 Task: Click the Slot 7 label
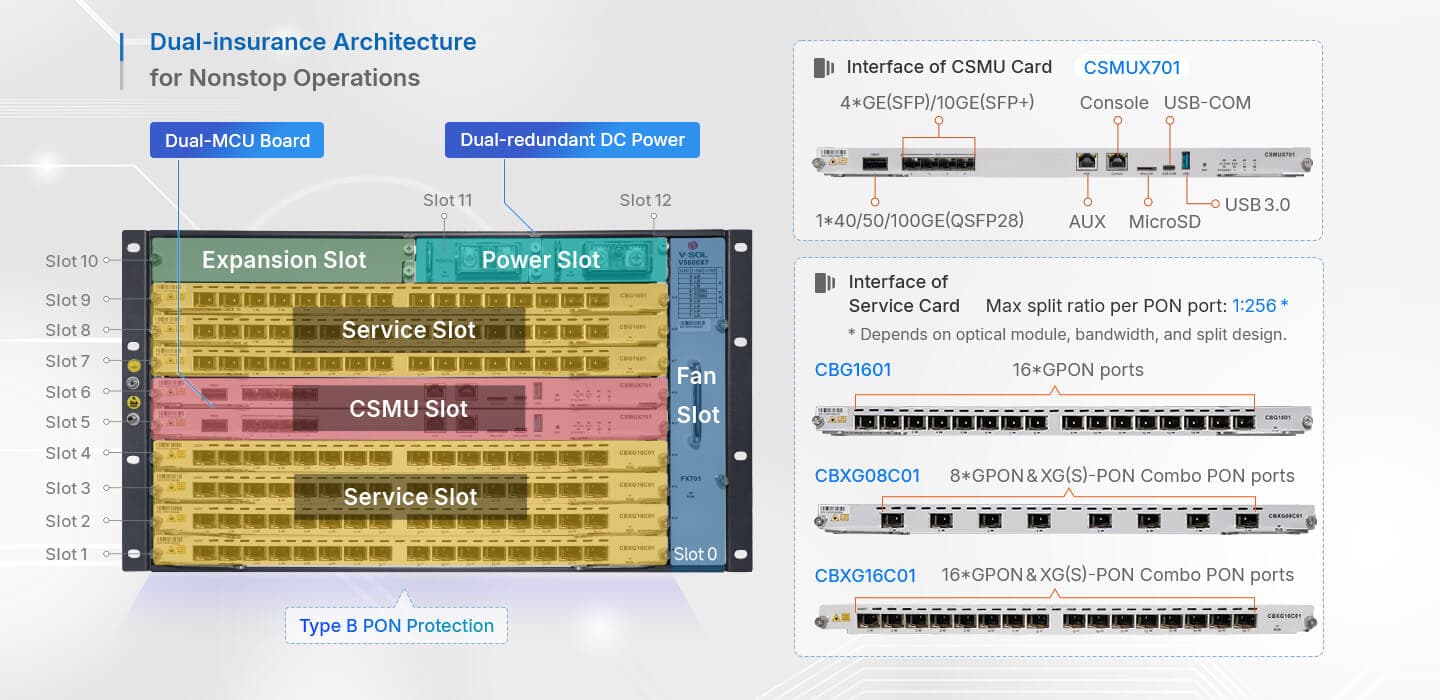click(x=67, y=361)
